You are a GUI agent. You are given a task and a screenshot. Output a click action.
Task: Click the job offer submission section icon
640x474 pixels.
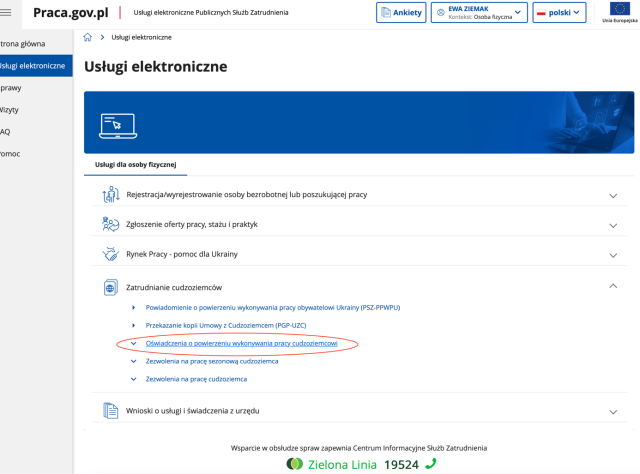pyautogui.click(x=111, y=224)
